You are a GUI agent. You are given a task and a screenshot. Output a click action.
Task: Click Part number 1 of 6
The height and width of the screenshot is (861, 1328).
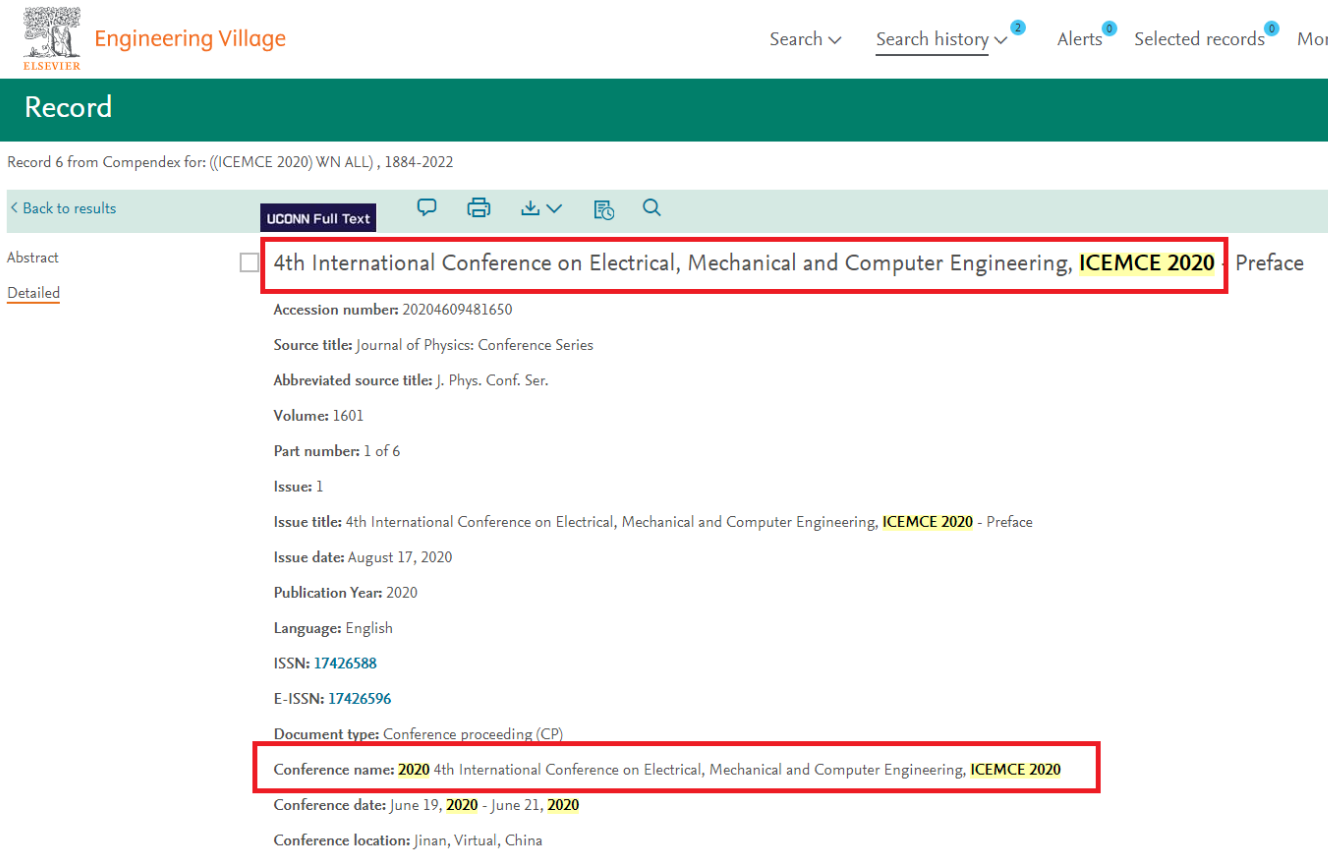point(381,451)
